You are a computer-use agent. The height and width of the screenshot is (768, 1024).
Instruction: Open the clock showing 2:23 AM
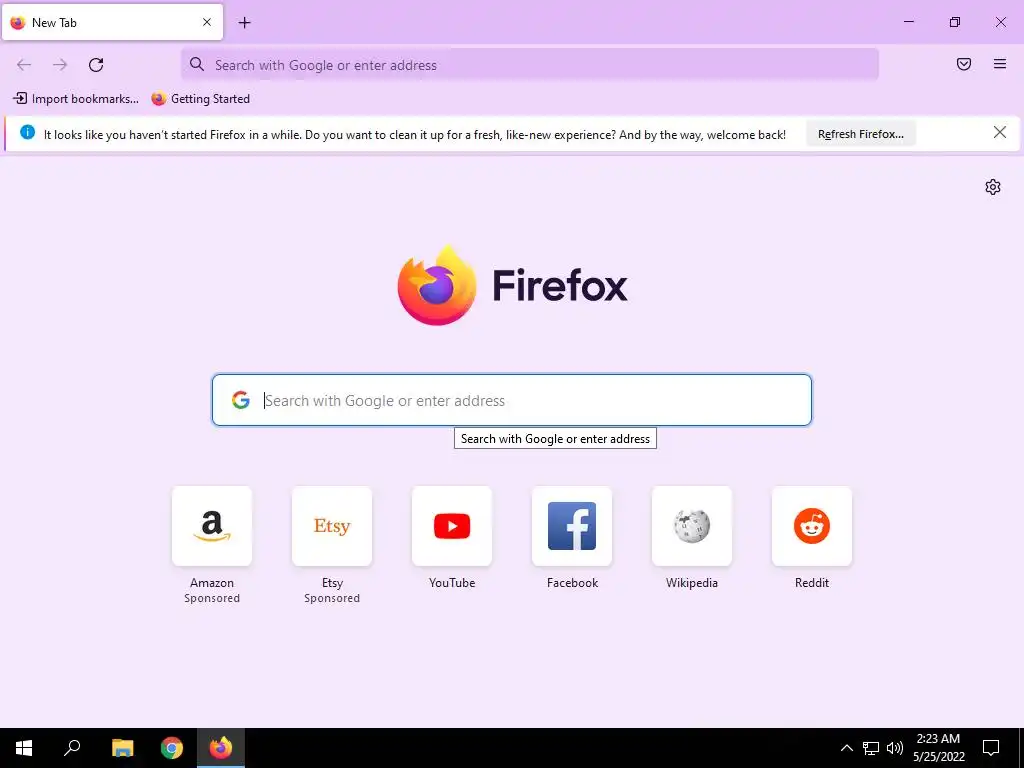(938, 748)
